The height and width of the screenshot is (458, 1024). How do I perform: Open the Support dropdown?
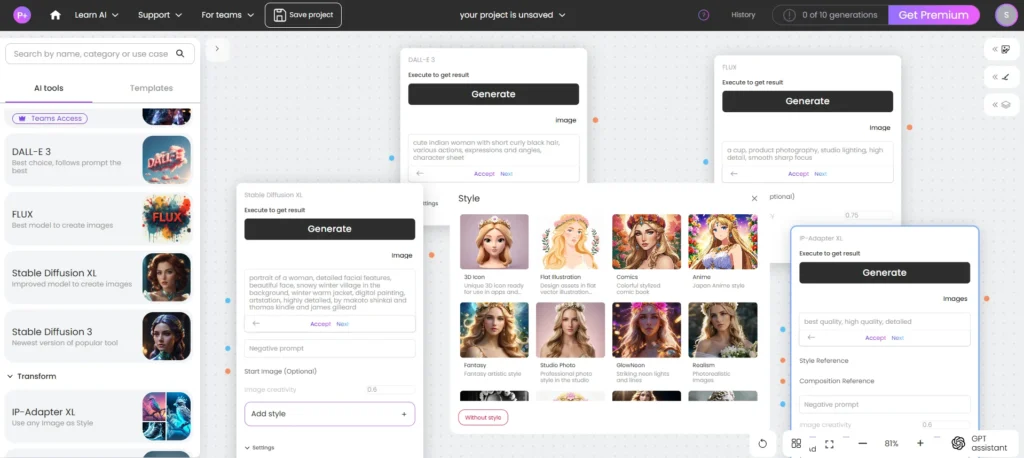tap(160, 15)
